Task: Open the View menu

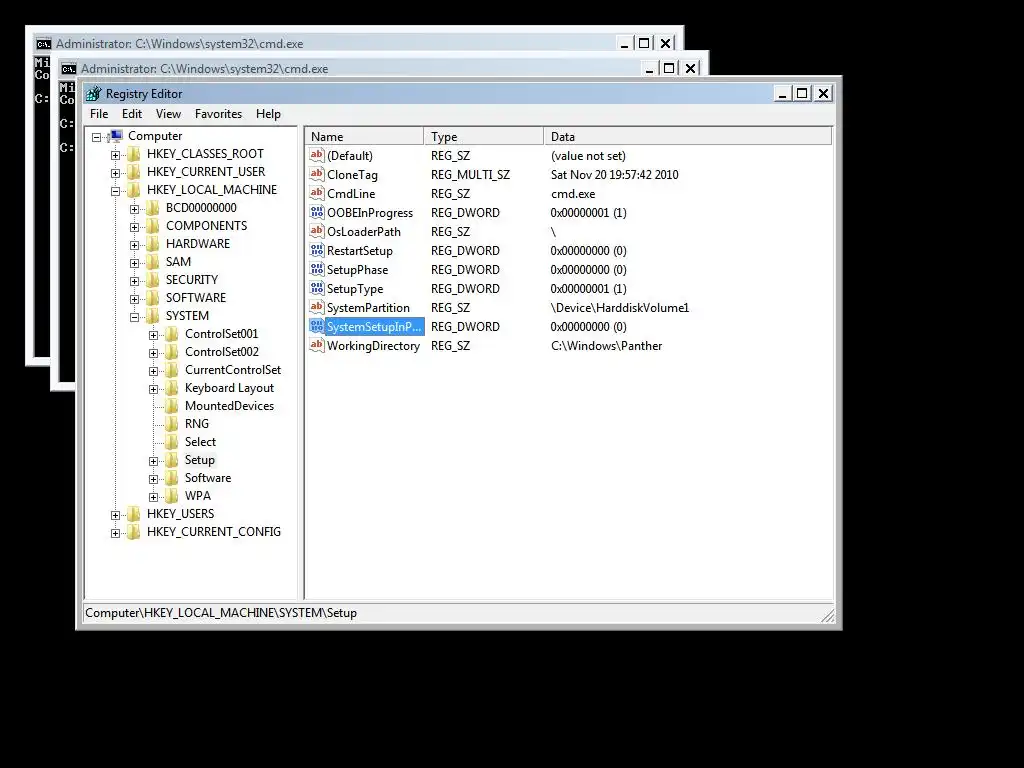Action: pos(168,114)
